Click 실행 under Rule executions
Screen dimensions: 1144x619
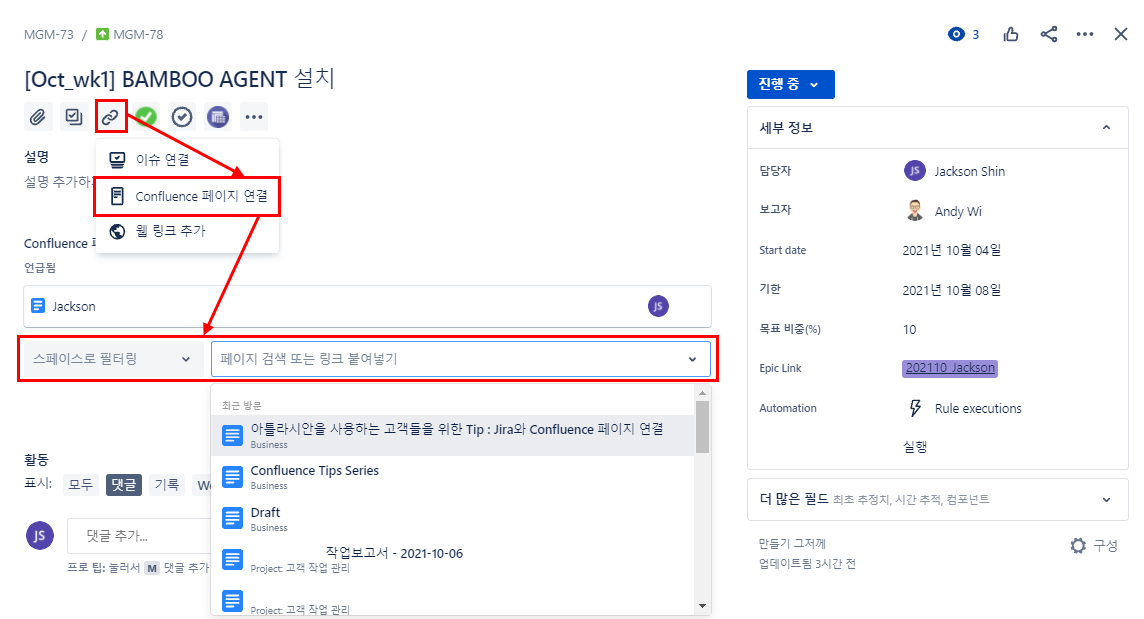coord(915,447)
